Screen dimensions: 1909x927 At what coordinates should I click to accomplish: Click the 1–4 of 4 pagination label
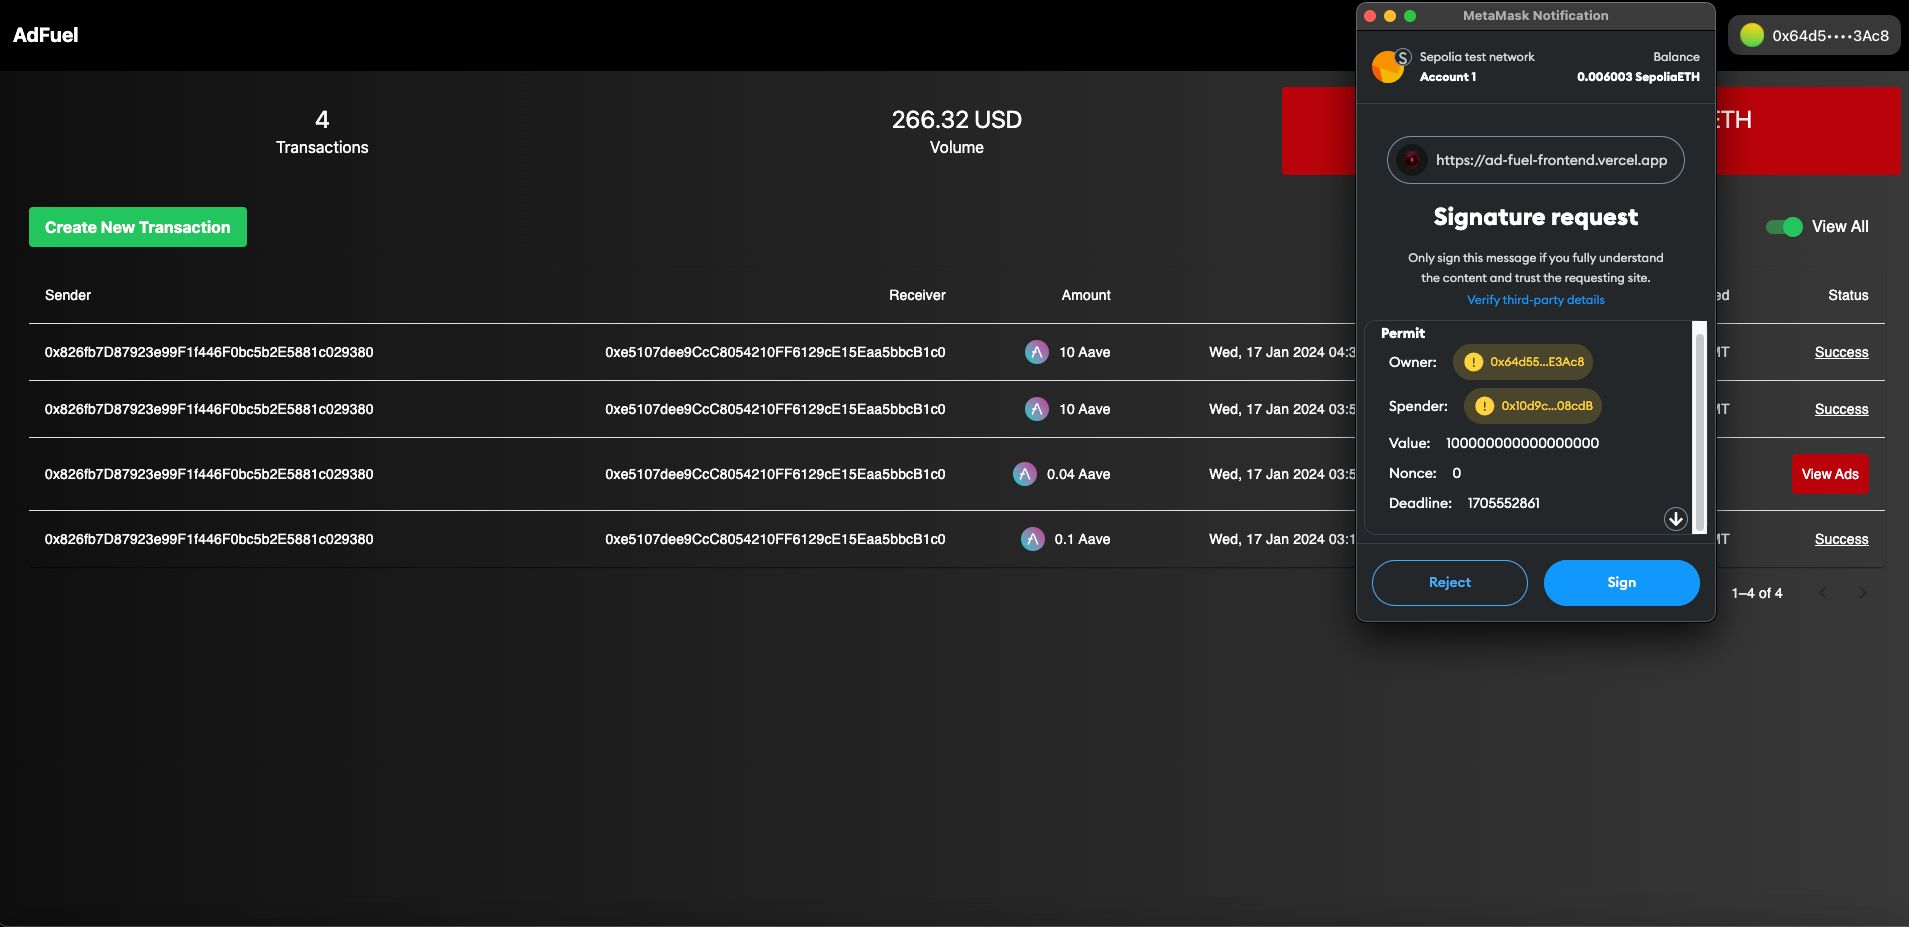tap(1757, 593)
